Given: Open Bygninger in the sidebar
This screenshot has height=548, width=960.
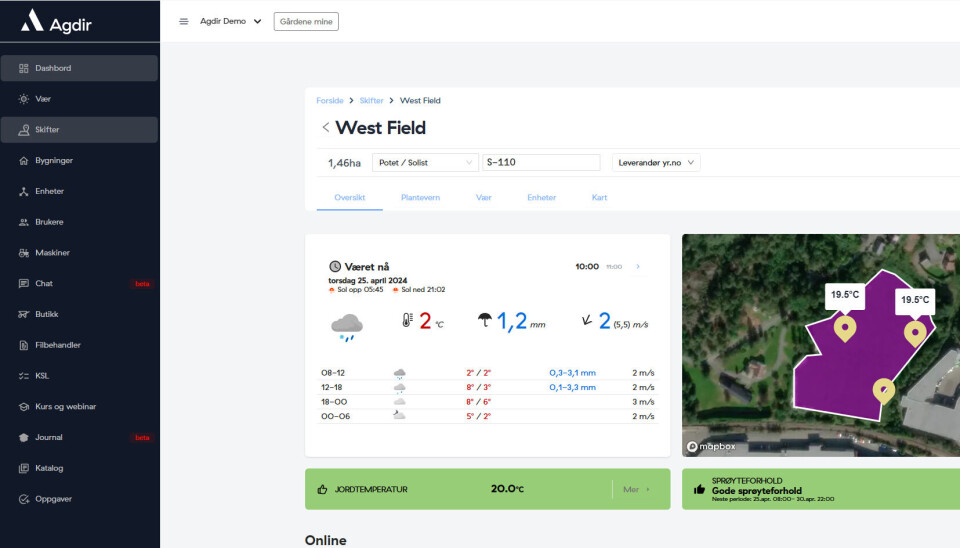Looking at the screenshot, I should point(53,160).
